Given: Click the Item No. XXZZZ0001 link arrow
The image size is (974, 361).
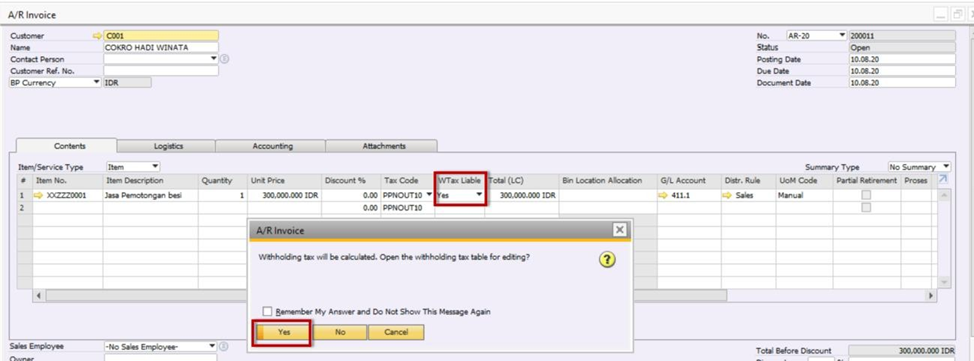Looking at the screenshot, I should [39, 195].
